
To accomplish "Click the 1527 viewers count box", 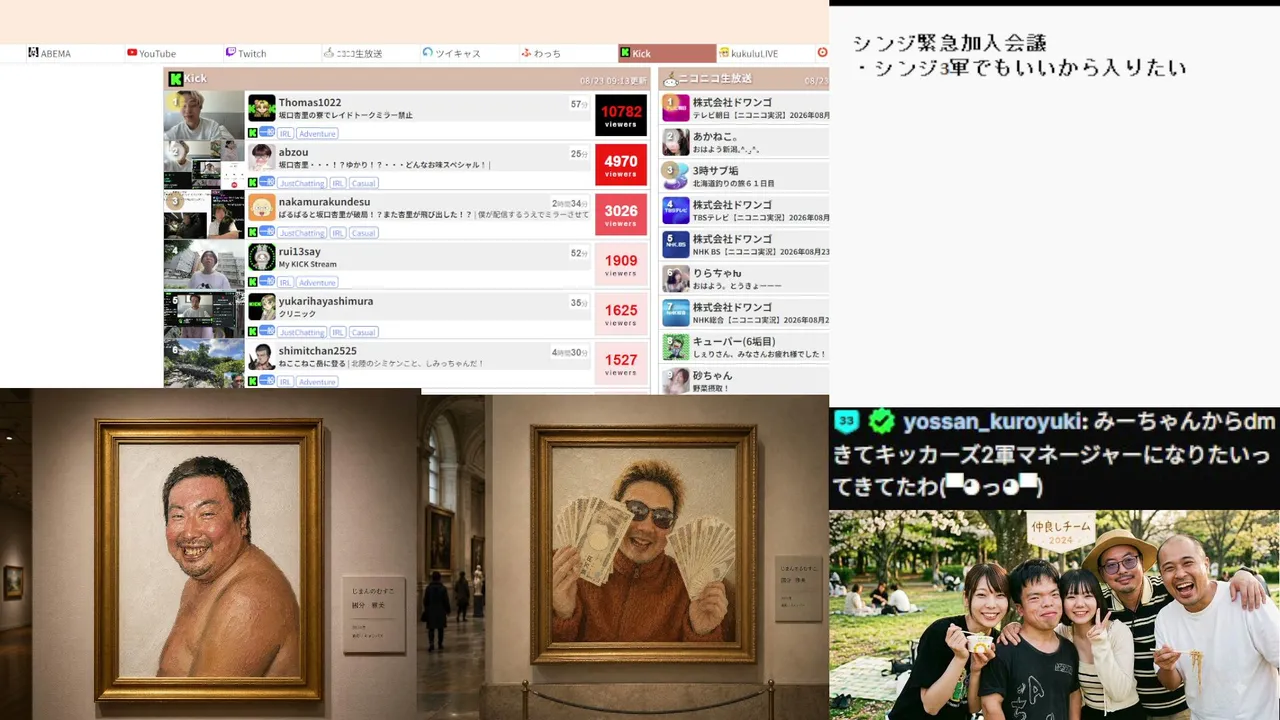I will (621, 363).
